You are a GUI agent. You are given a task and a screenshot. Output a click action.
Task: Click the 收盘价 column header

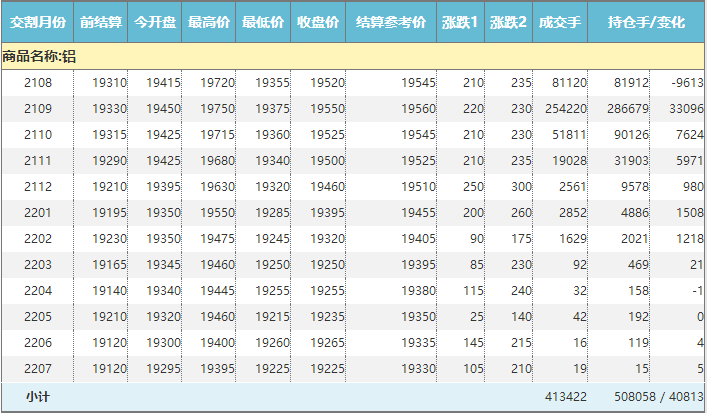318,22
